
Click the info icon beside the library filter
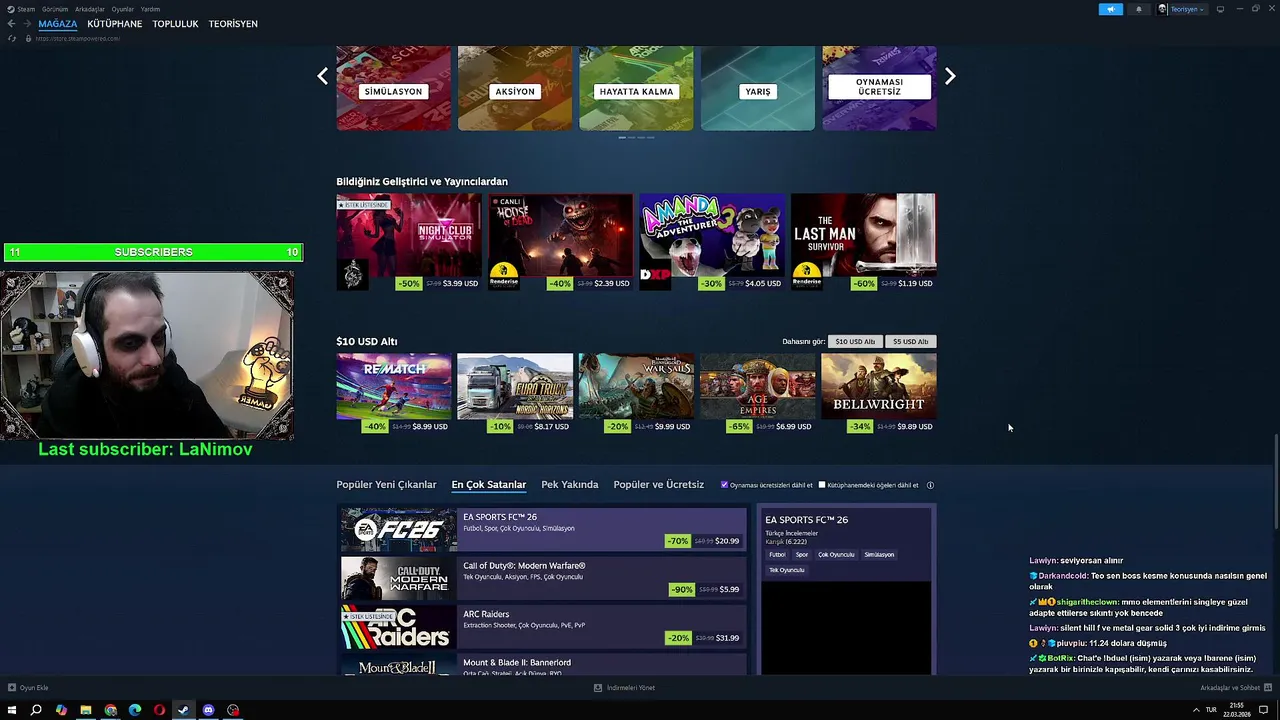930,485
